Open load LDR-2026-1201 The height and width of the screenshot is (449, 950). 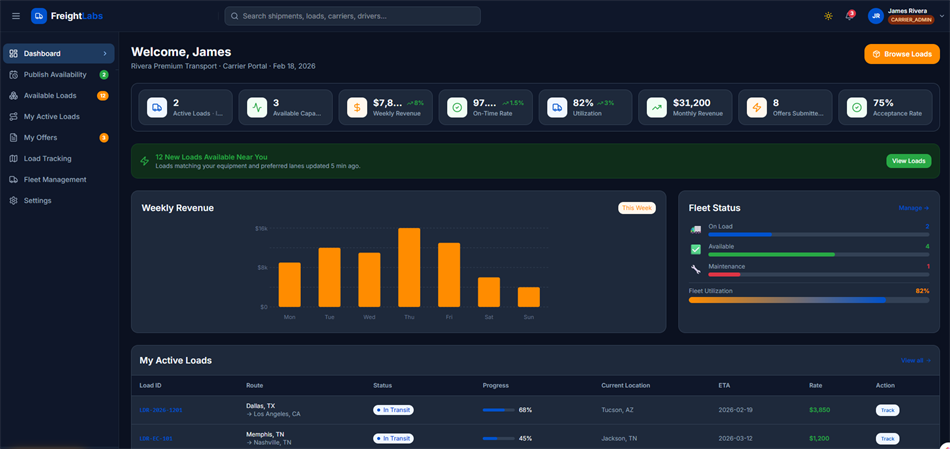point(161,410)
